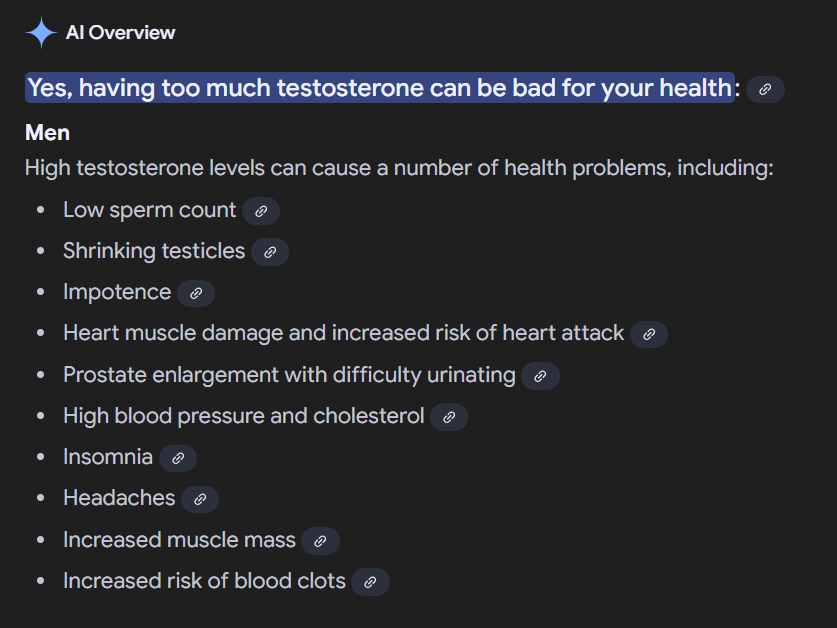This screenshot has width=837, height=628.
Task: Open source link for High blood pressure
Action: click(x=449, y=417)
